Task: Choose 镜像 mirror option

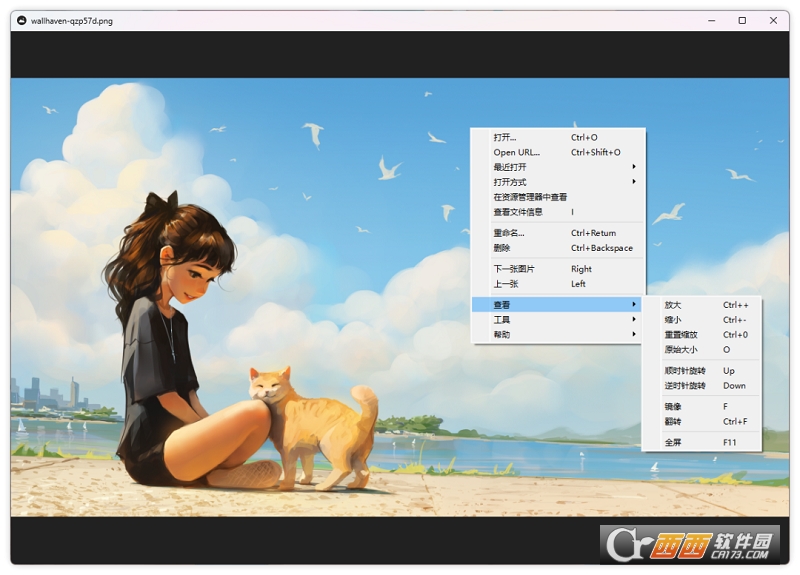Action: click(x=702, y=407)
